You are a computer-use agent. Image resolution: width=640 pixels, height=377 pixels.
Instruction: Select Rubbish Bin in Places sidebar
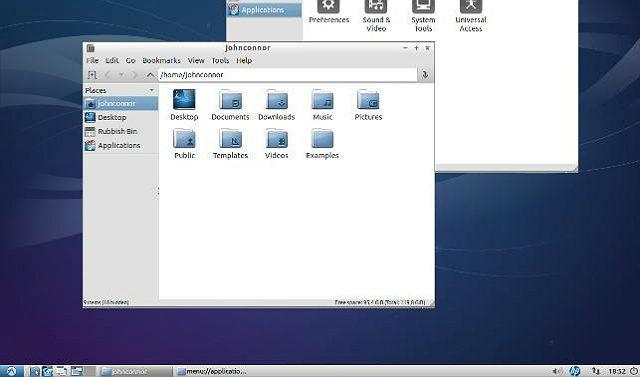point(121,131)
